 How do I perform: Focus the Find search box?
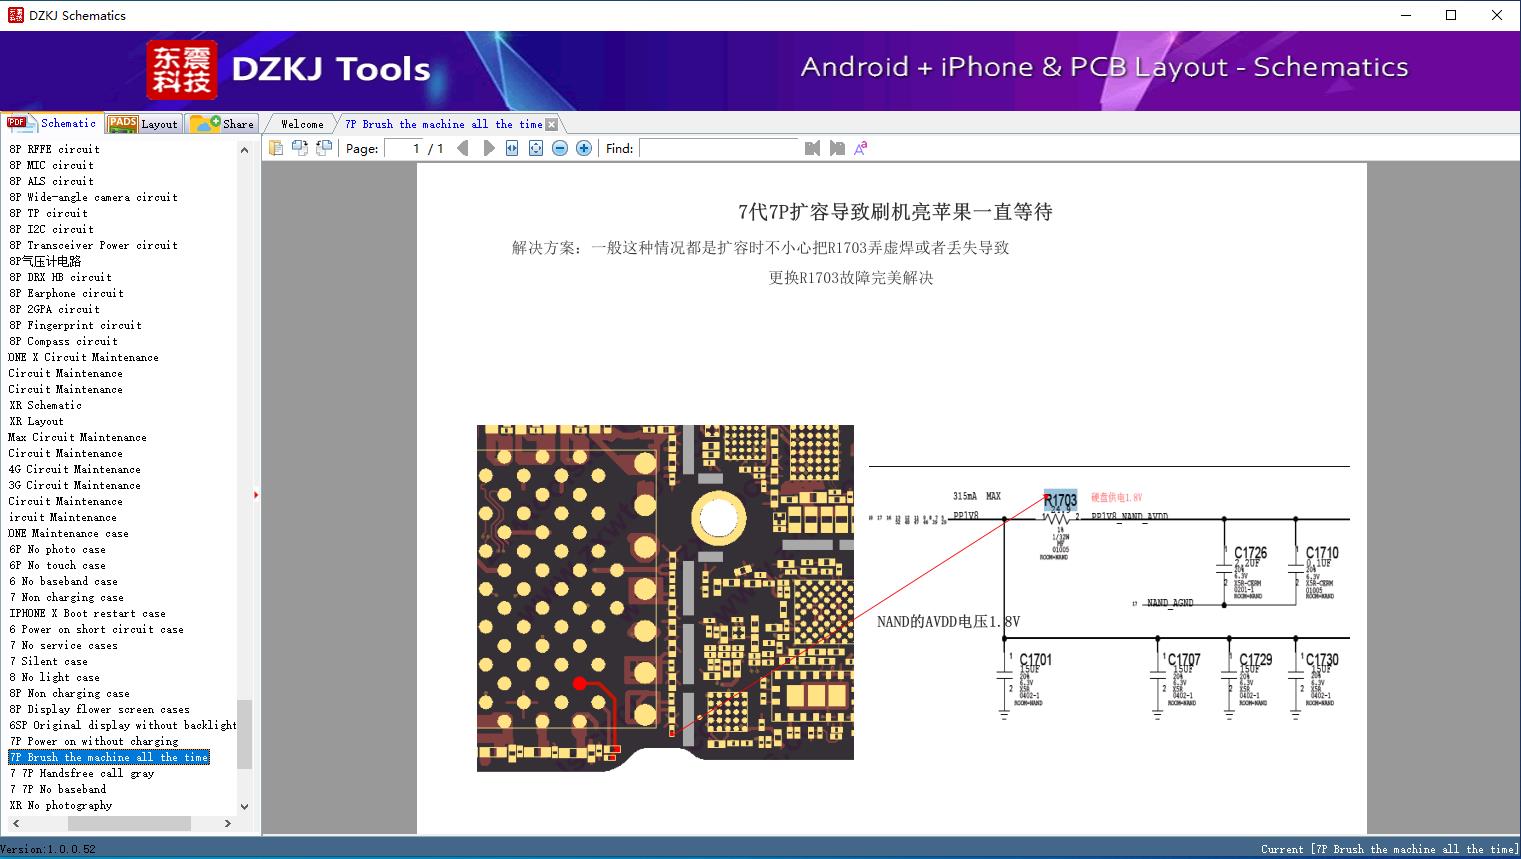tap(721, 148)
